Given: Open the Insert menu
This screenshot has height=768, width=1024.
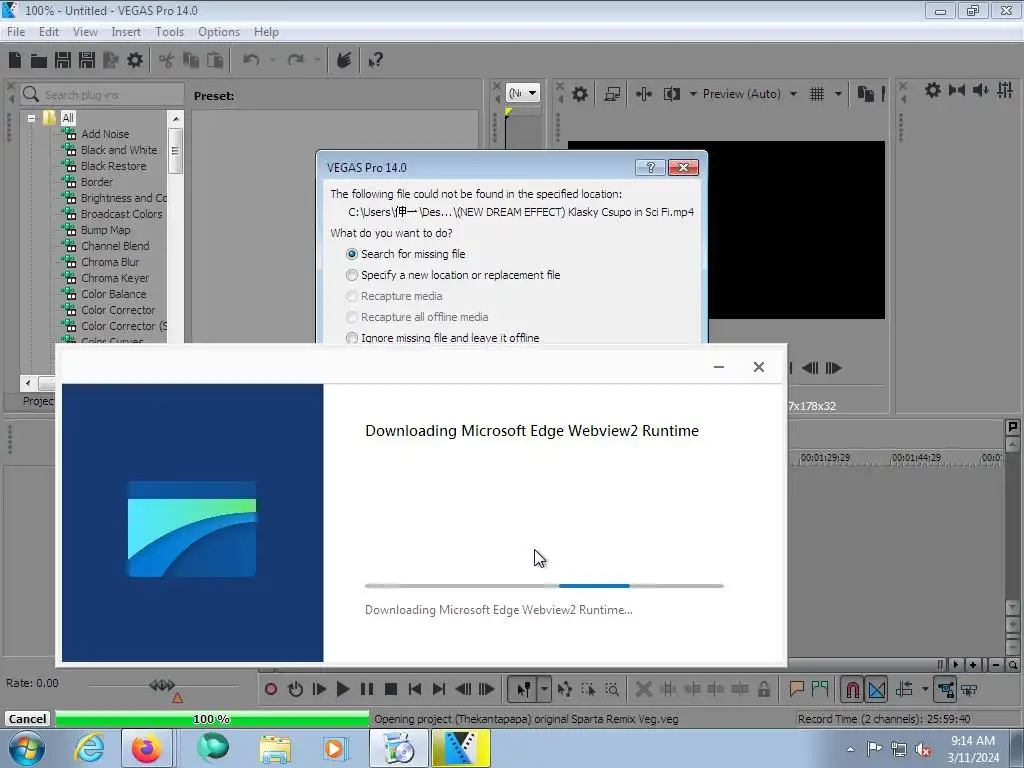Looking at the screenshot, I should [126, 32].
